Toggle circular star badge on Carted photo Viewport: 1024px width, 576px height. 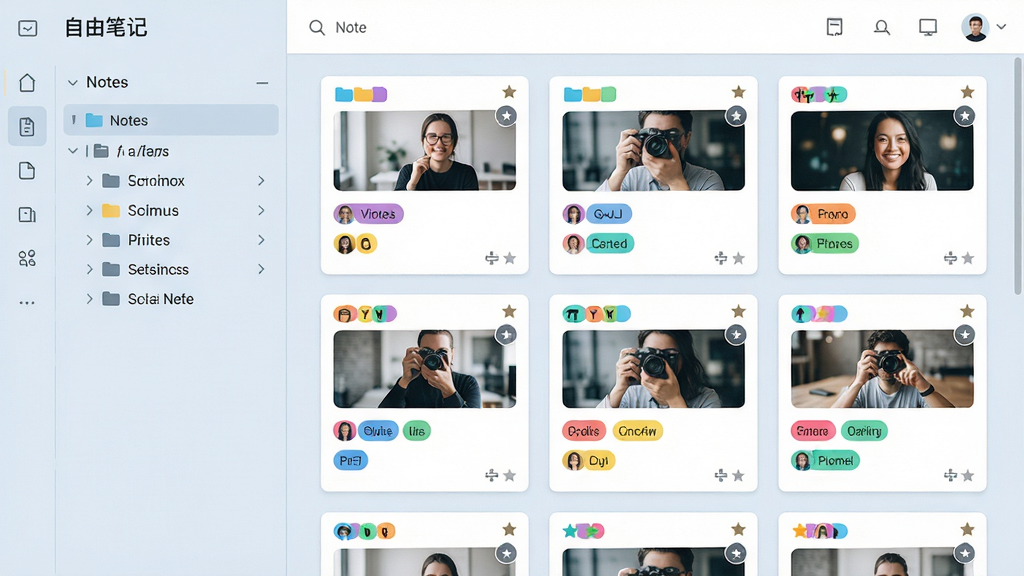pos(736,116)
